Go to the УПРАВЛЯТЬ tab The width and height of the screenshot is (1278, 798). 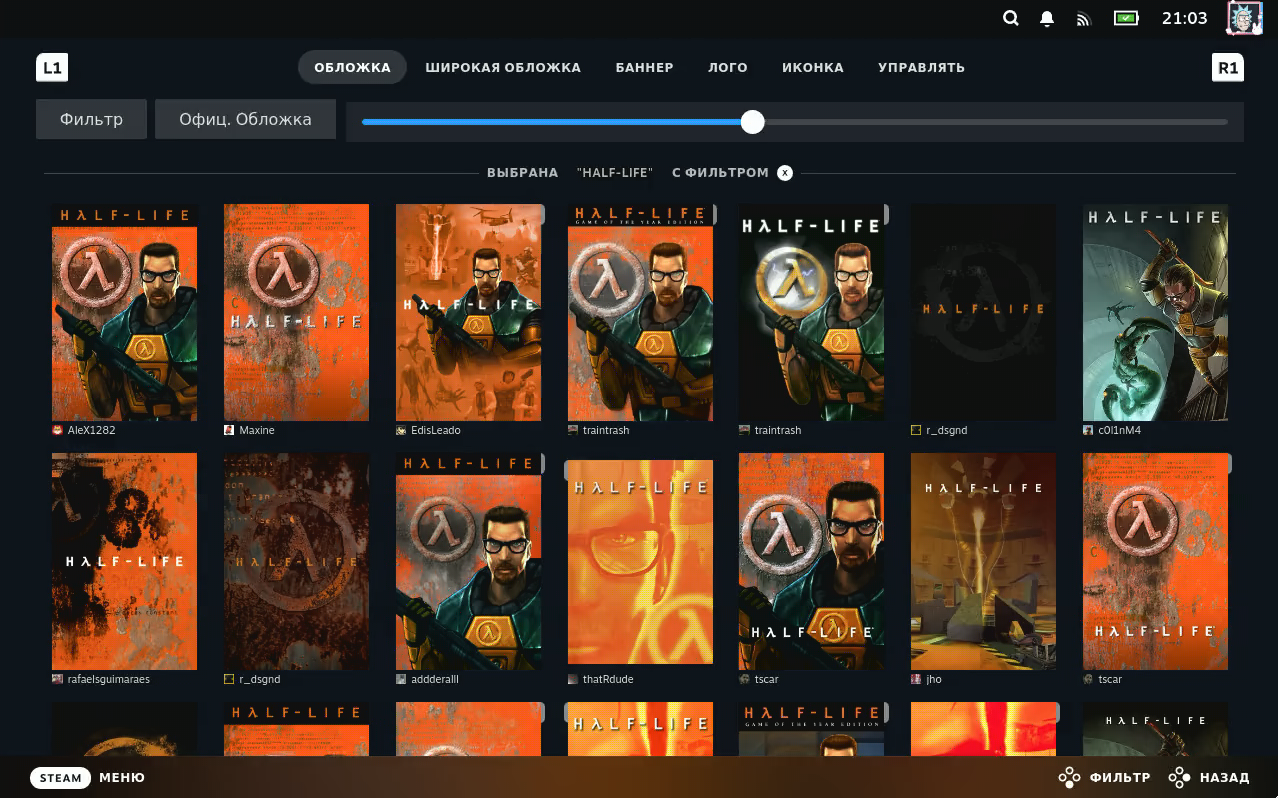(x=921, y=68)
